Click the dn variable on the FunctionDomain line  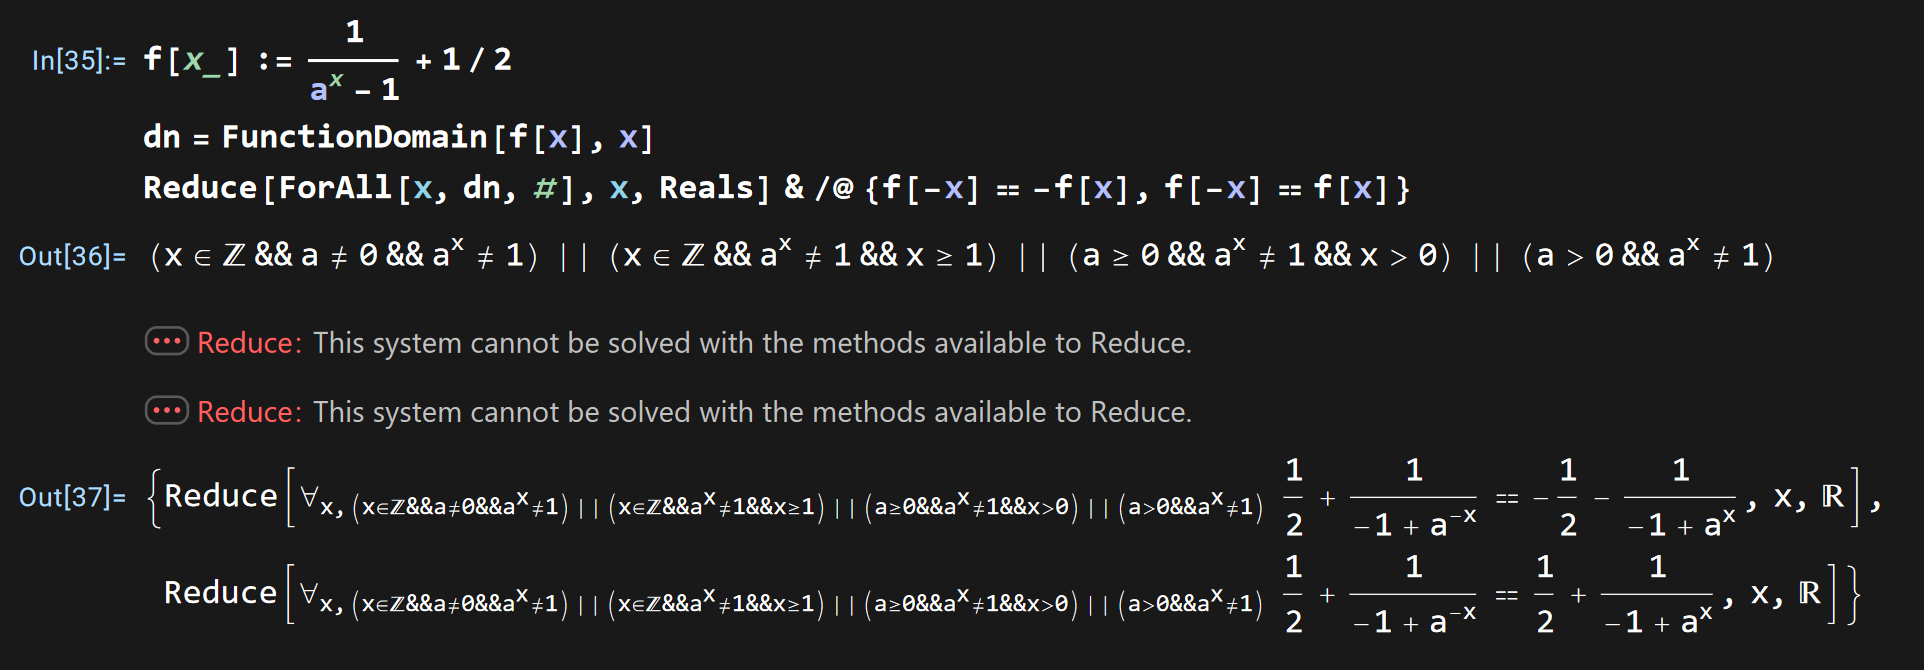pos(161,137)
